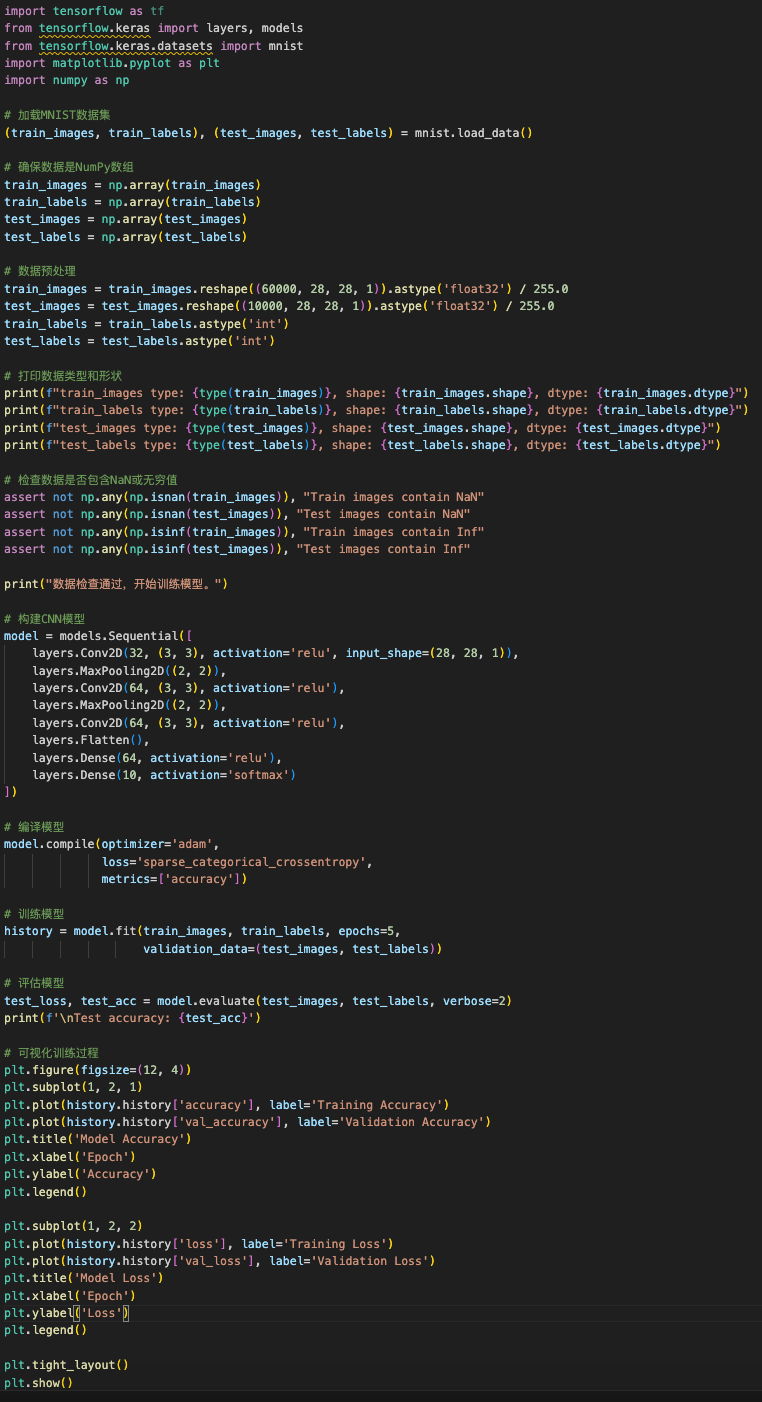The image size is (762, 1402).
Task: Click the print line starting 'train_labels type:'
Action: (x=376, y=410)
